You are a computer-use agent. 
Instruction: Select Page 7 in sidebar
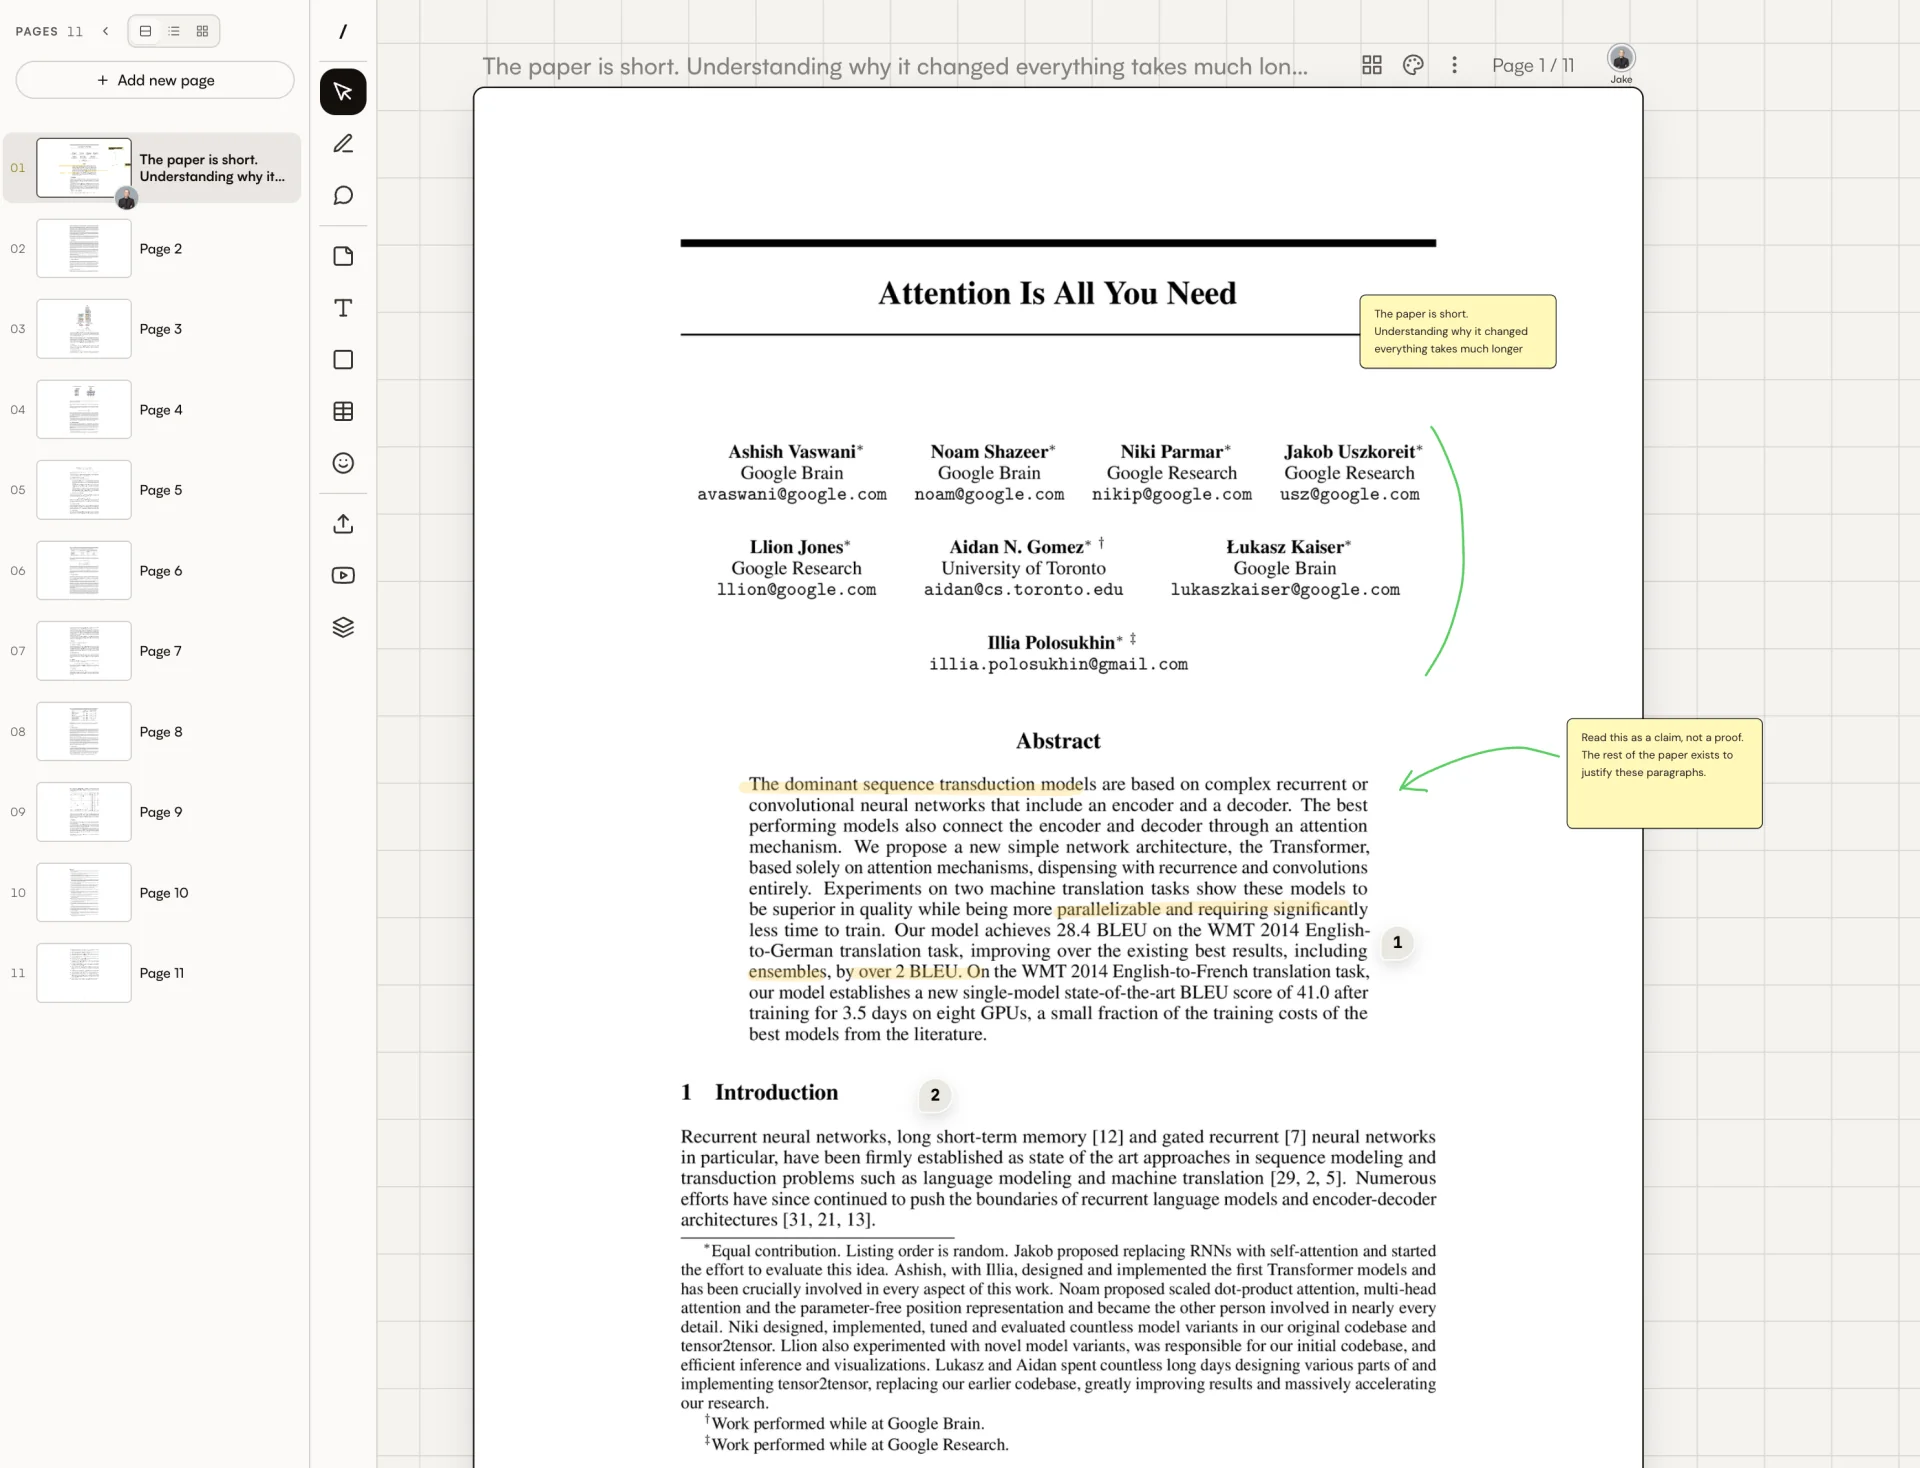152,651
